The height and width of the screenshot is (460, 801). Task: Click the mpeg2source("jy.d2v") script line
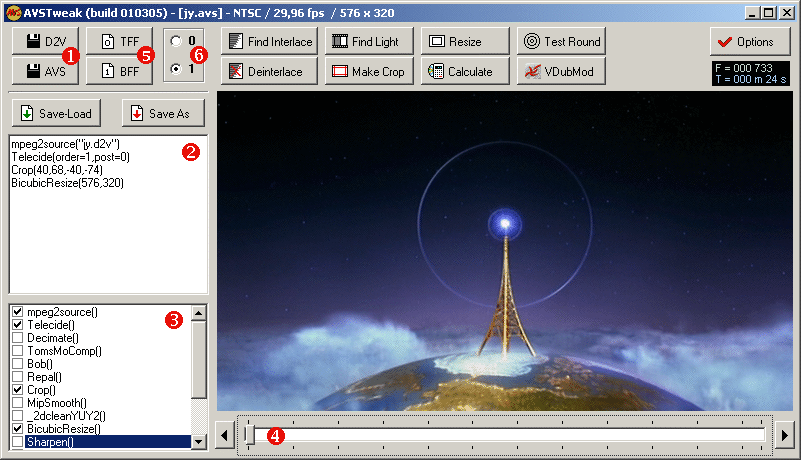point(65,144)
